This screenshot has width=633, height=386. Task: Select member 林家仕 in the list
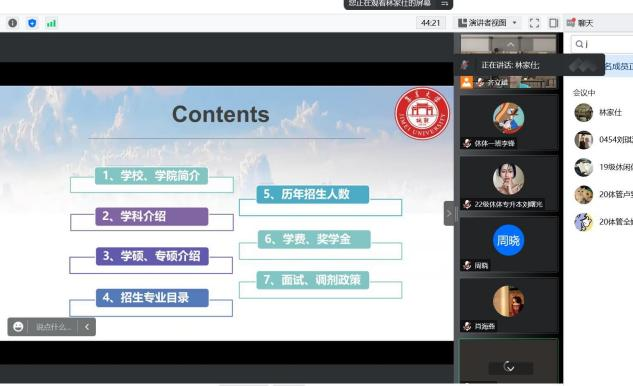tap(603, 112)
